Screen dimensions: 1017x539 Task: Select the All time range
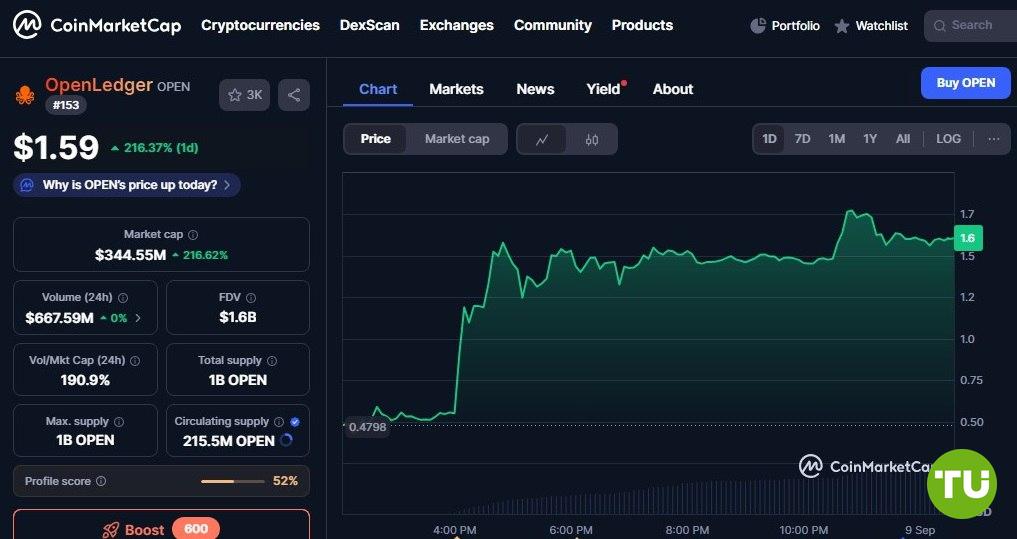[903, 139]
